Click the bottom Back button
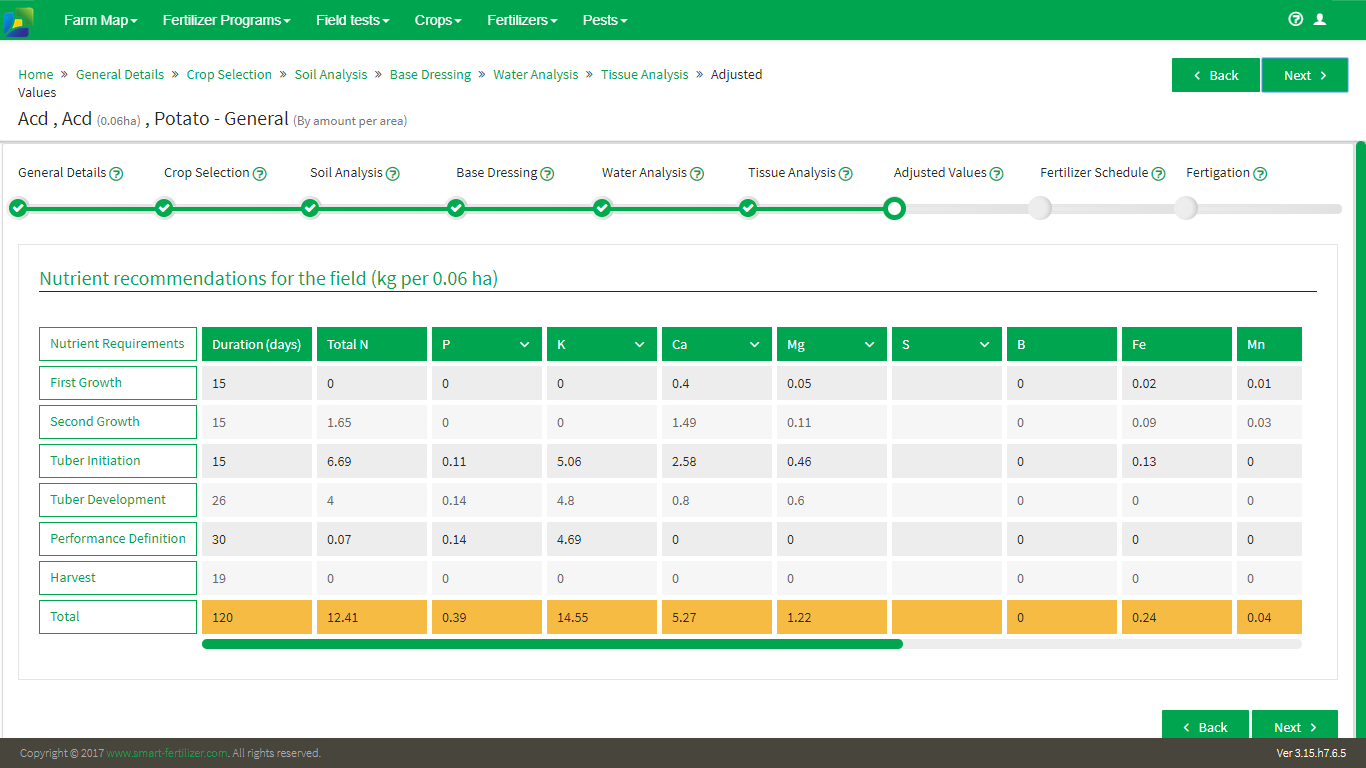1366x768 pixels. [x=1205, y=726]
